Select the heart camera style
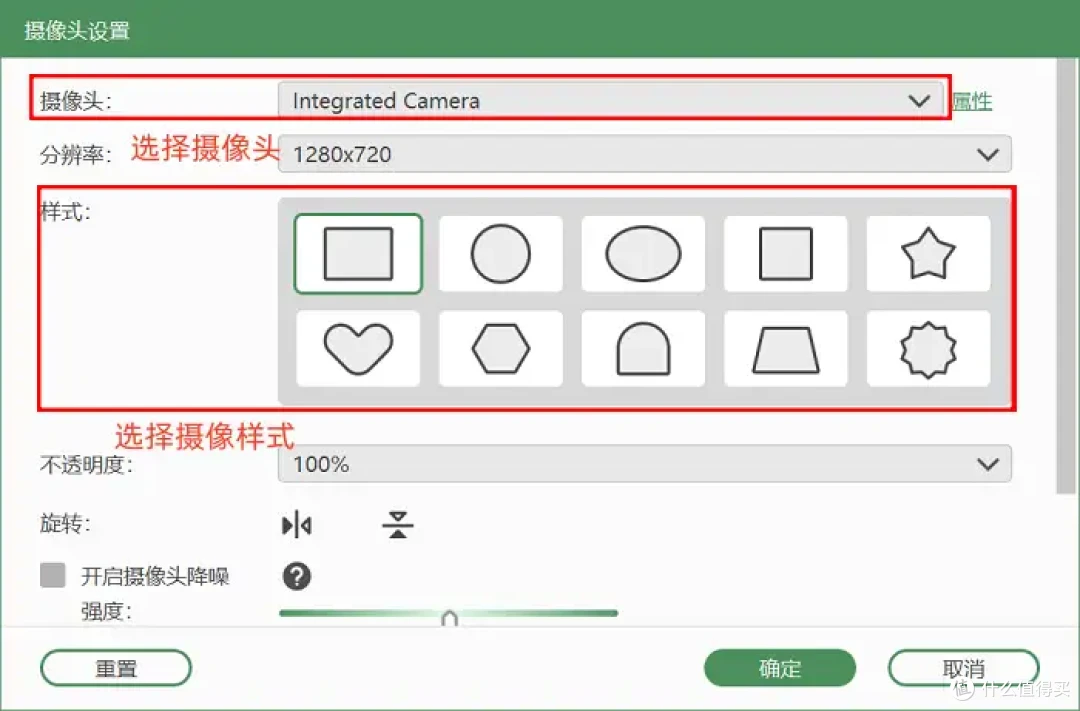Screen dimensions: 1080x711 pyautogui.click(x=357, y=349)
